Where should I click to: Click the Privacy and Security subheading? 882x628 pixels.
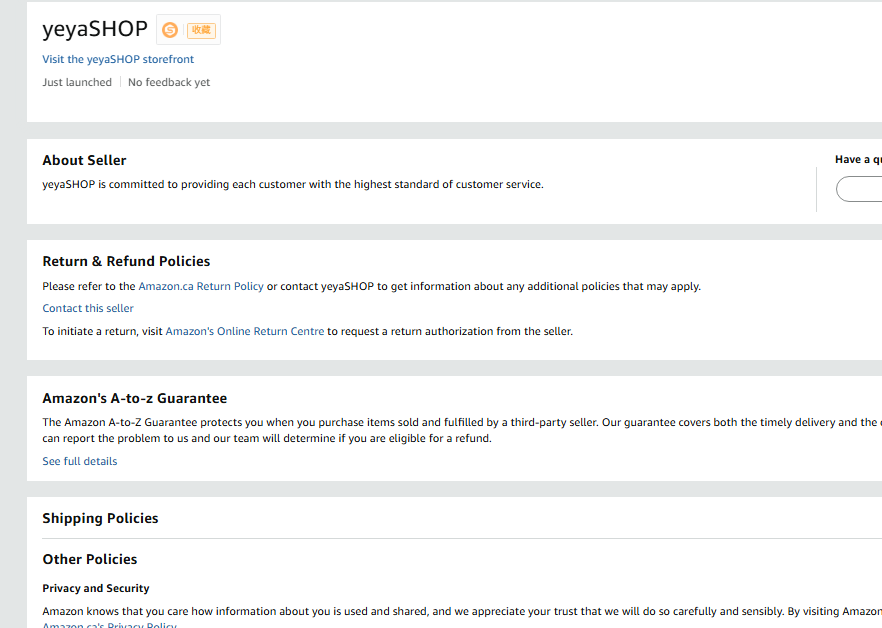click(x=96, y=588)
